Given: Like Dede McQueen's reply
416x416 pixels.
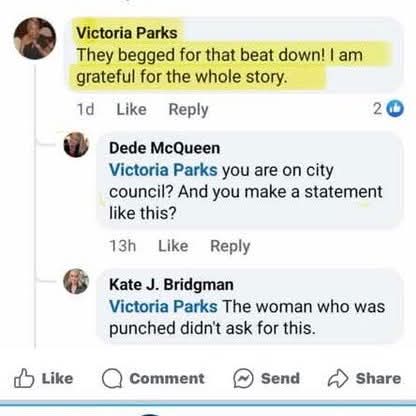Looking at the screenshot, I should pos(173,246).
